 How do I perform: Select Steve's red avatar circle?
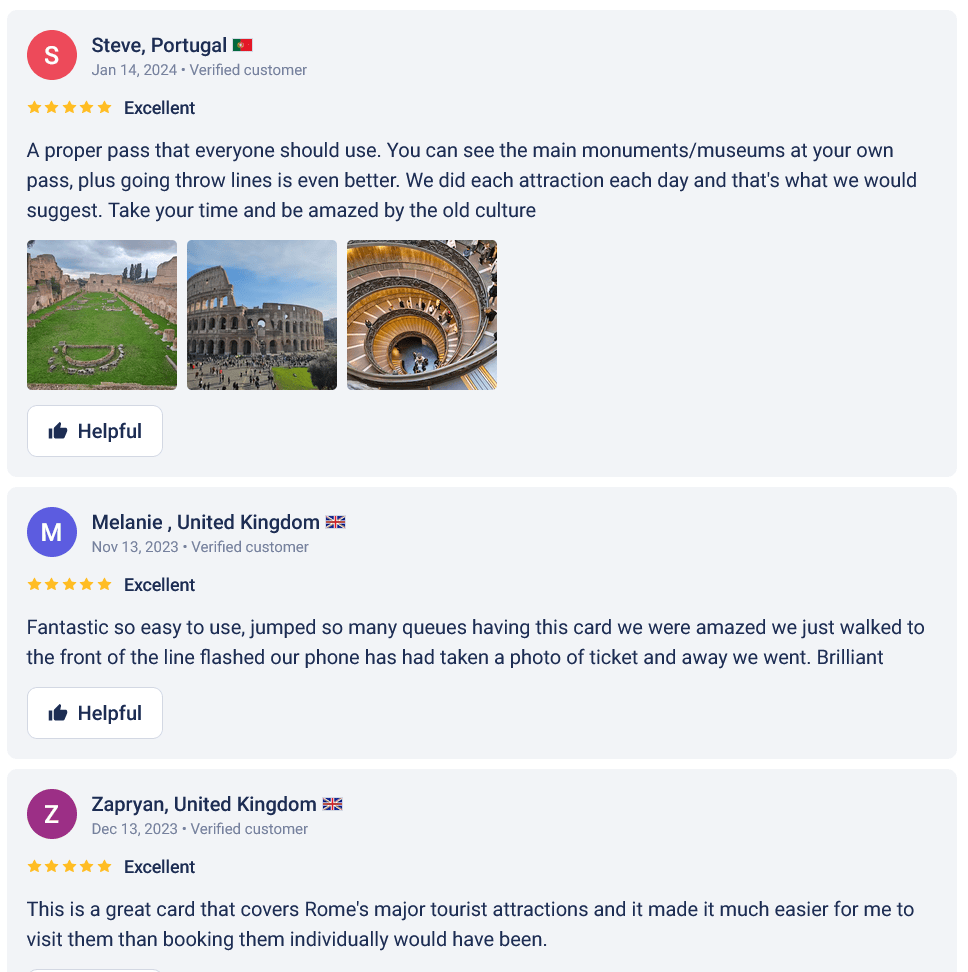coord(52,55)
